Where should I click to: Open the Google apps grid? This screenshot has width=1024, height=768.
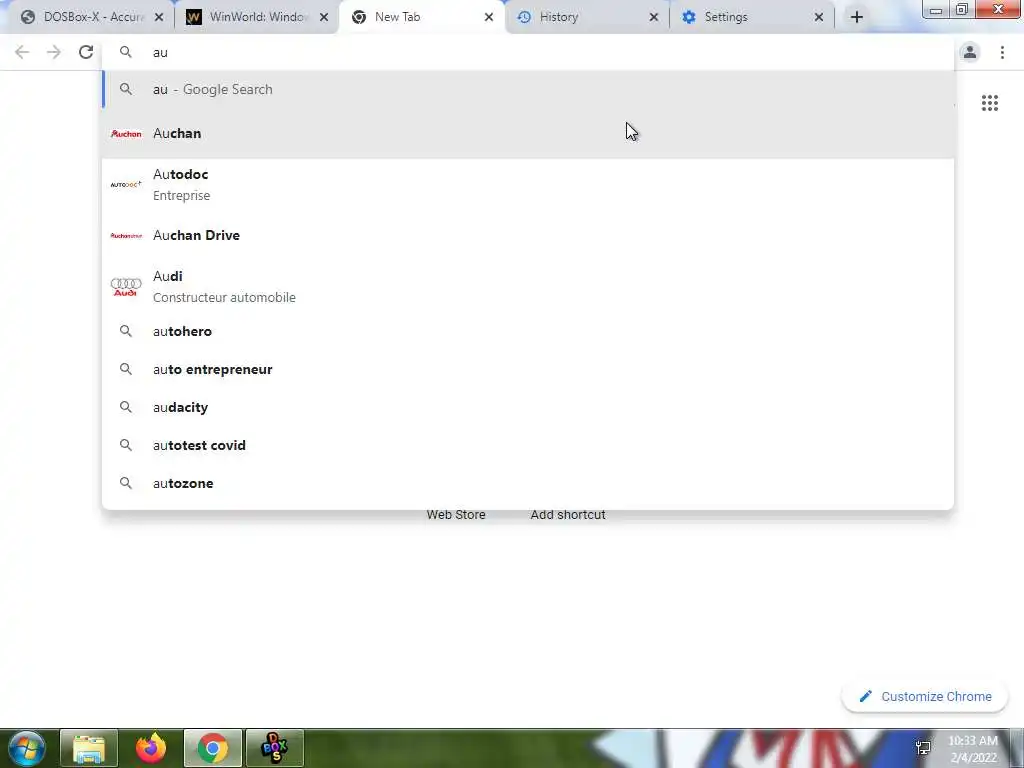(x=989, y=103)
